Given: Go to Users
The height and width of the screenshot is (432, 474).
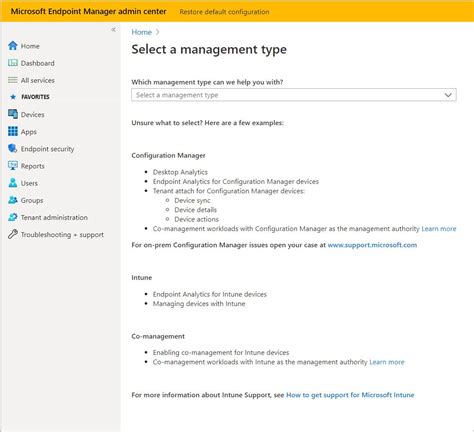Looking at the screenshot, I should 29,183.
